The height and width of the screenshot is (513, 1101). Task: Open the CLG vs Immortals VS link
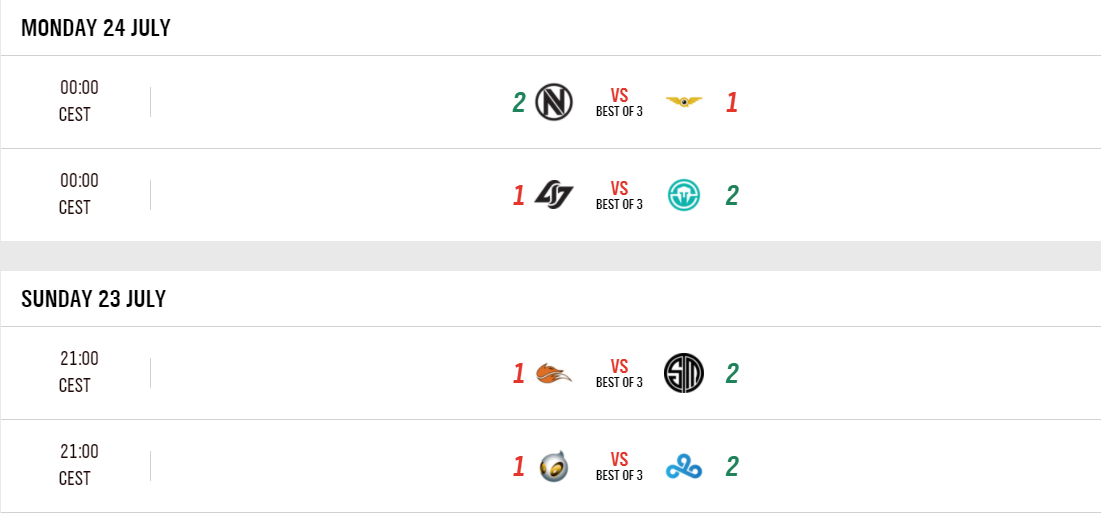tap(619, 189)
